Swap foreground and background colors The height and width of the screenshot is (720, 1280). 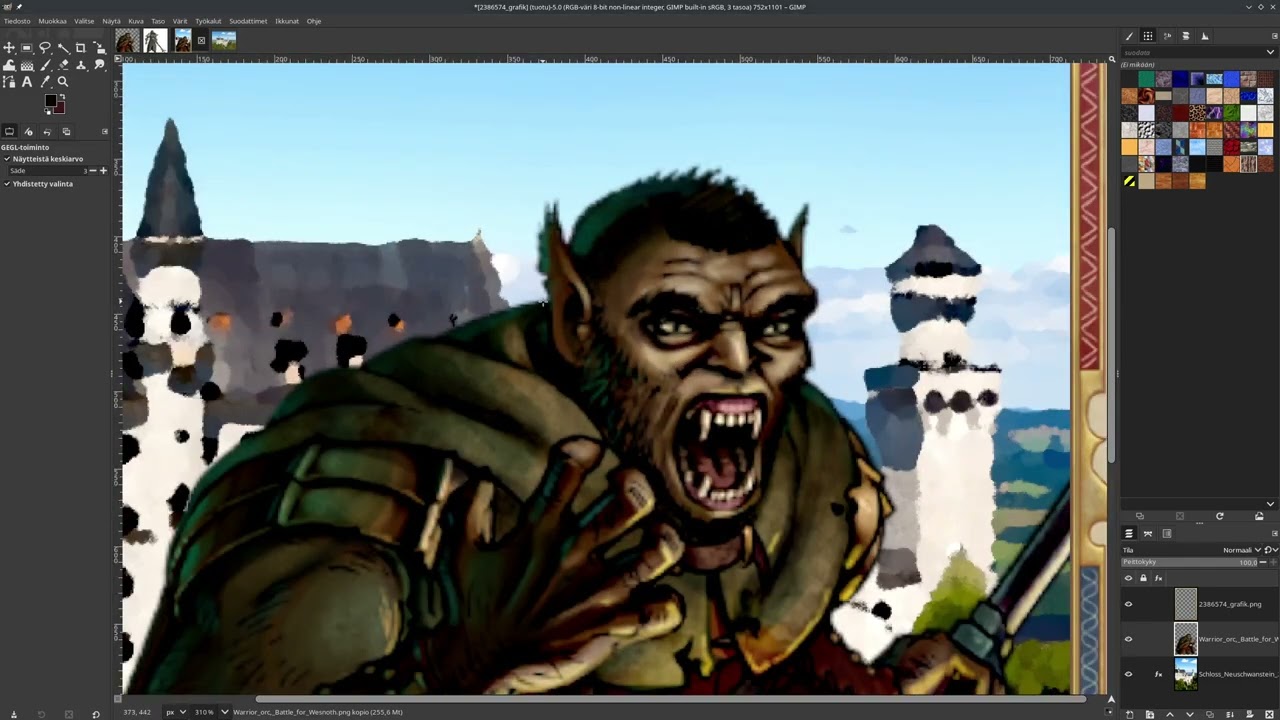click(x=62, y=96)
